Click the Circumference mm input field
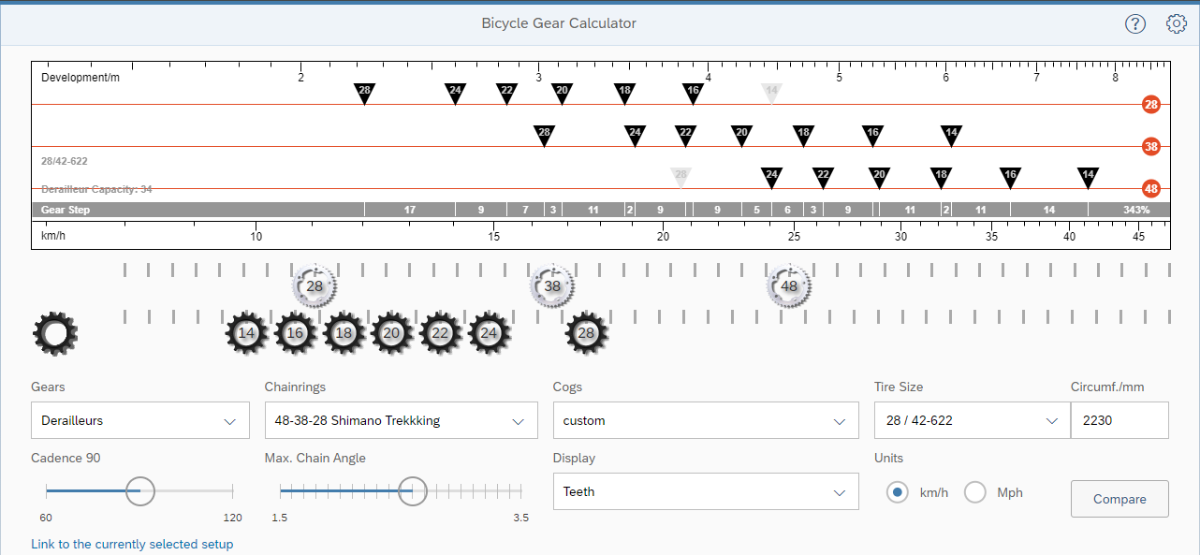 pyautogui.click(x=1118, y=421)
